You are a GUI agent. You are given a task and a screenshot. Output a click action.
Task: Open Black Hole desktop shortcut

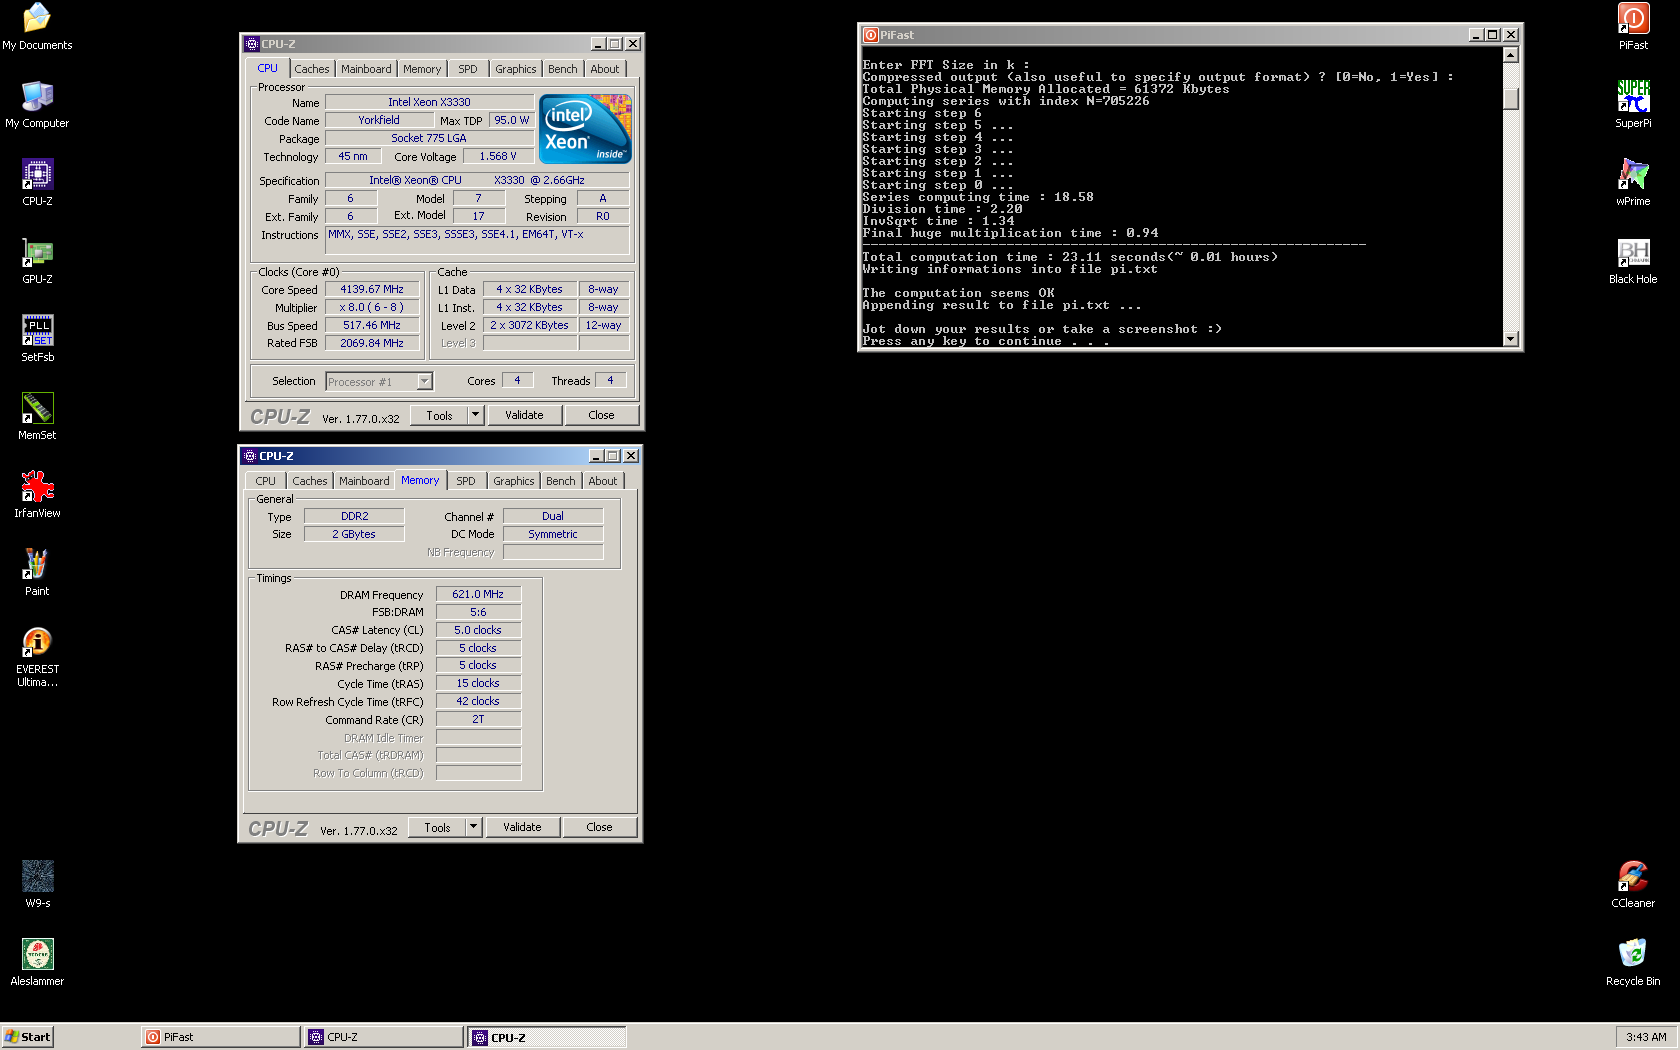1633,260
